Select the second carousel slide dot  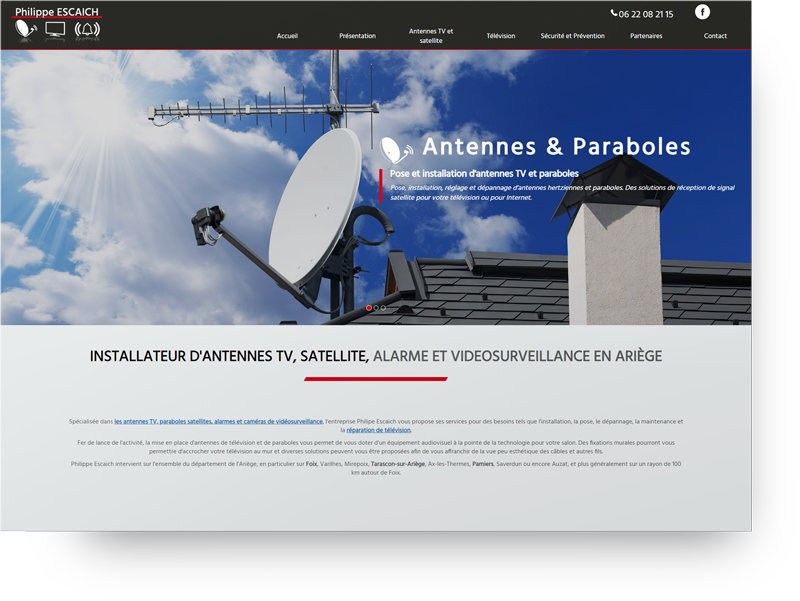[378, 308]
